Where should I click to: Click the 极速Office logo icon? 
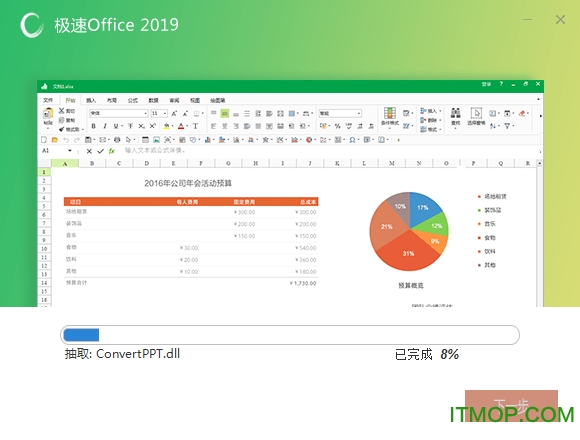click(31, 25)
